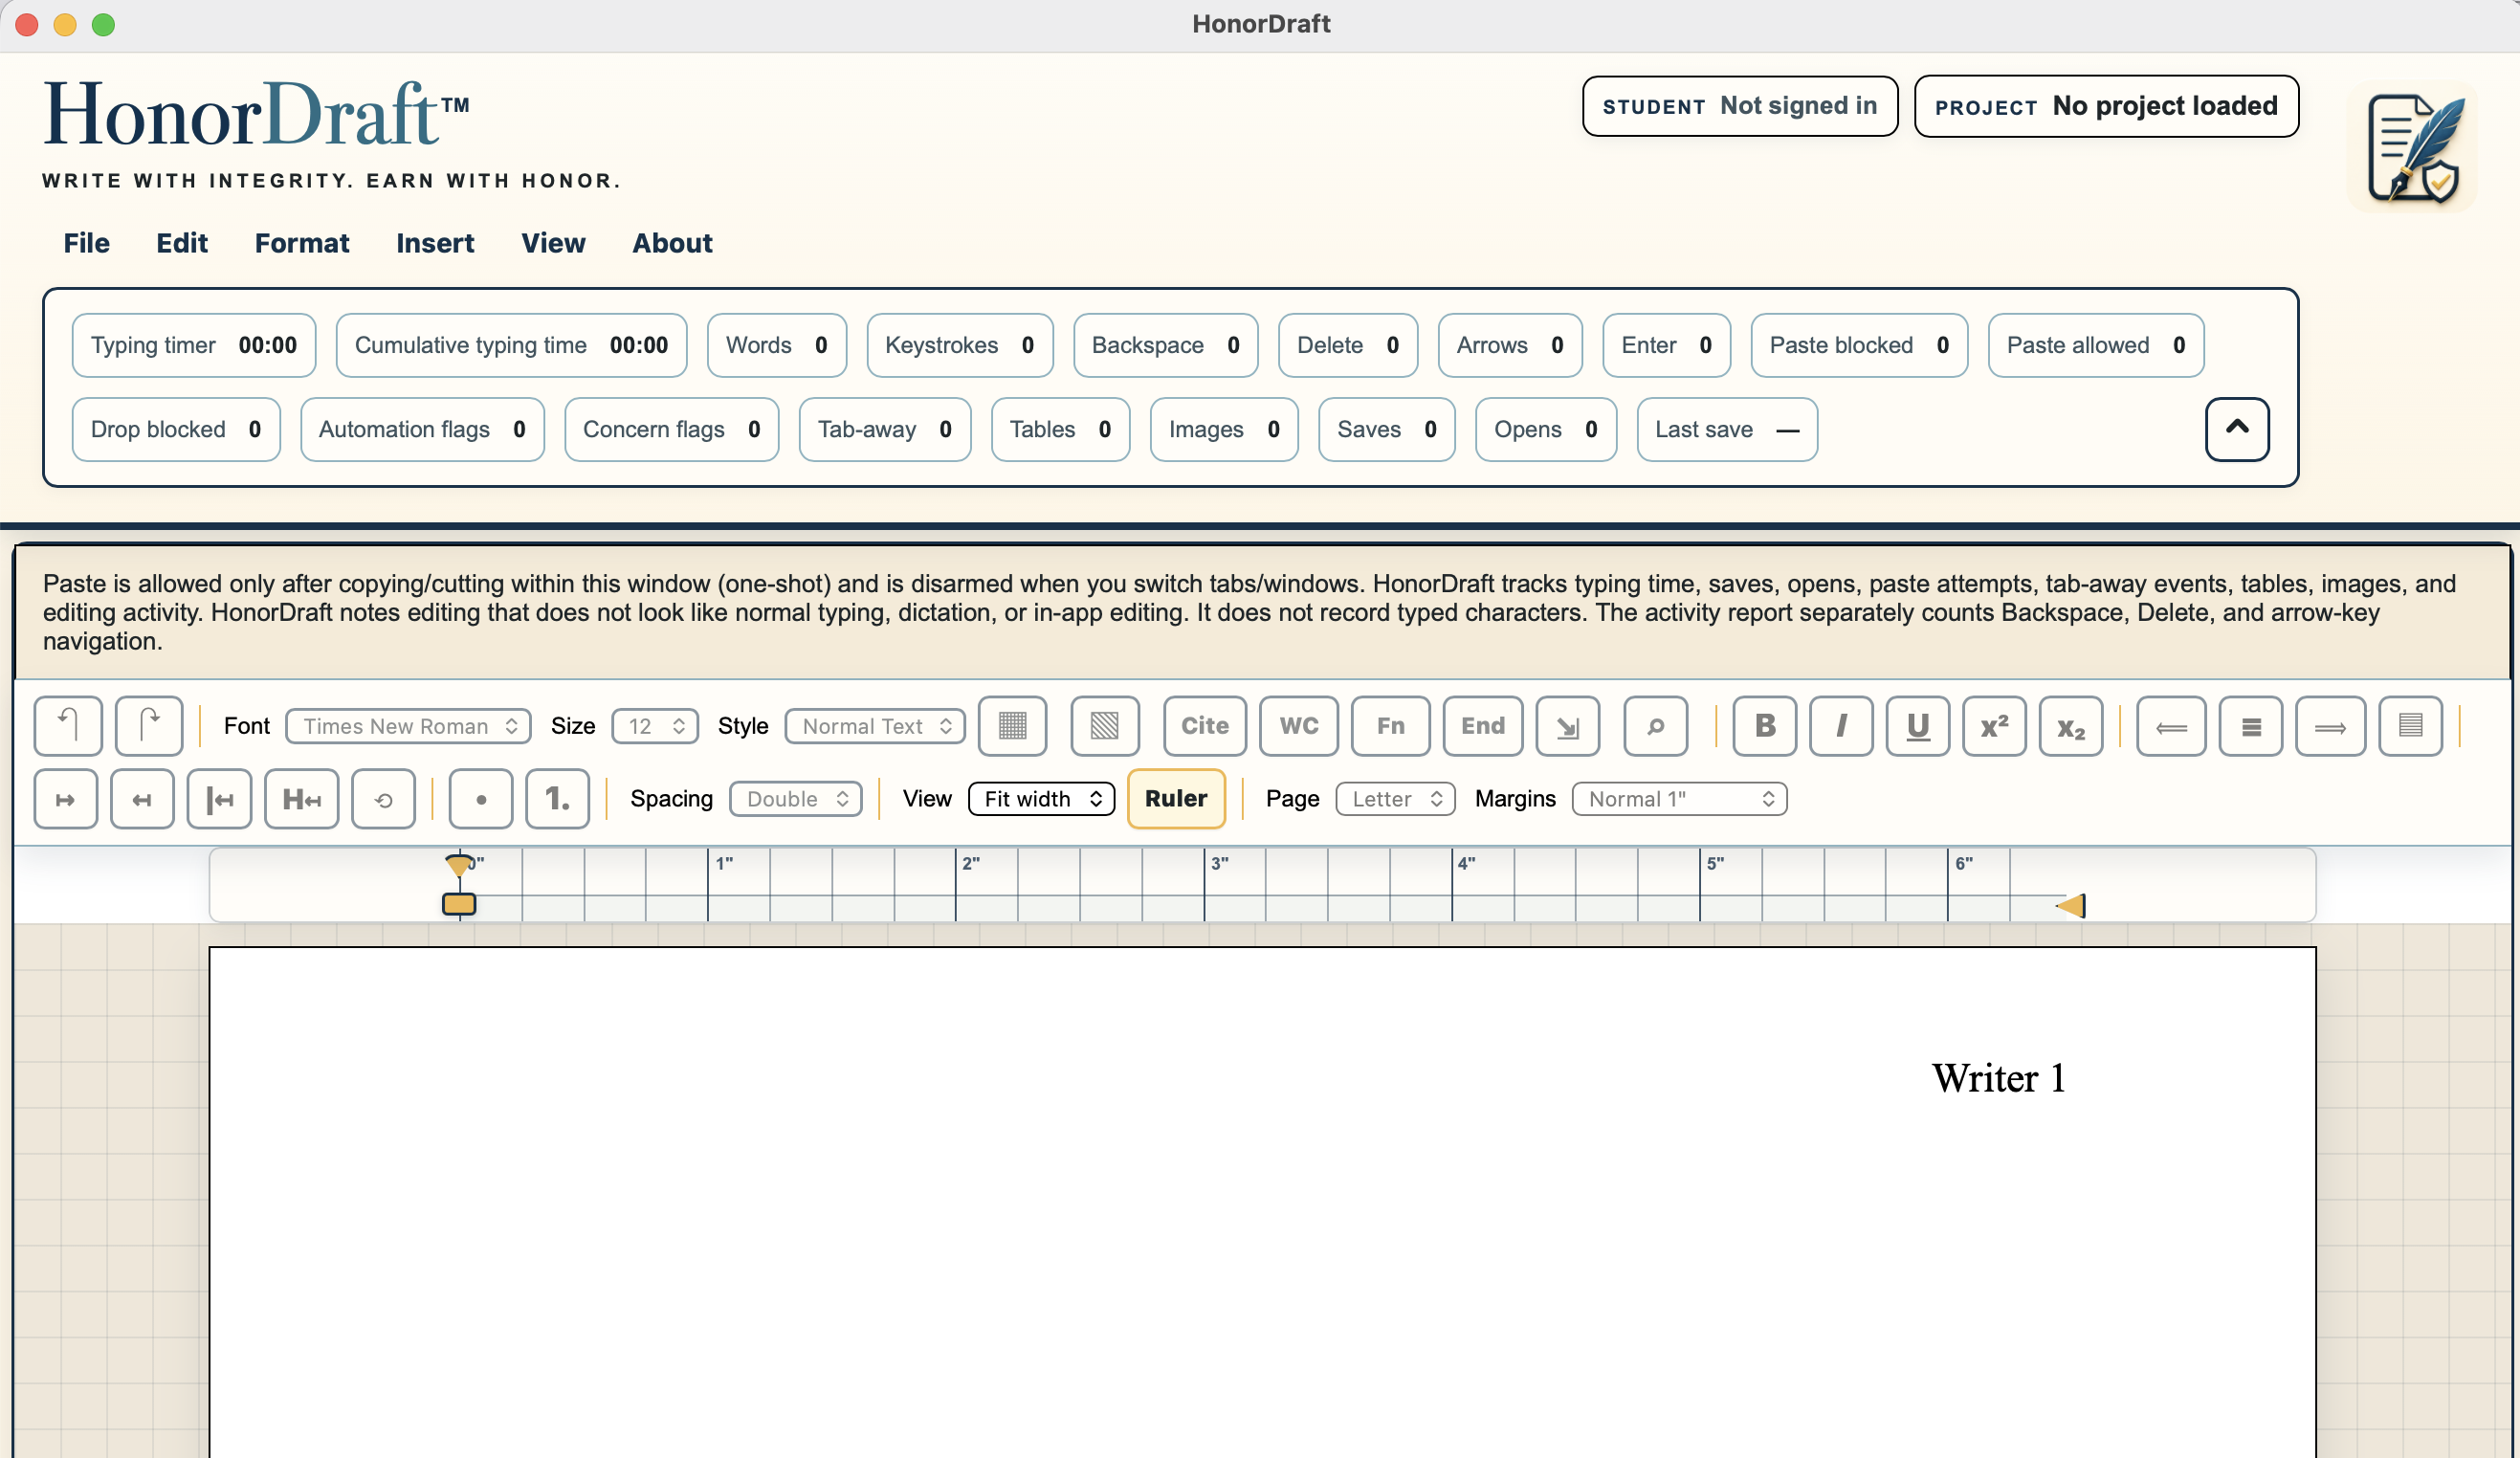Click the hanging indent H icon
Viewport: 2520px width, 1458px height.
tap(301, 798)
